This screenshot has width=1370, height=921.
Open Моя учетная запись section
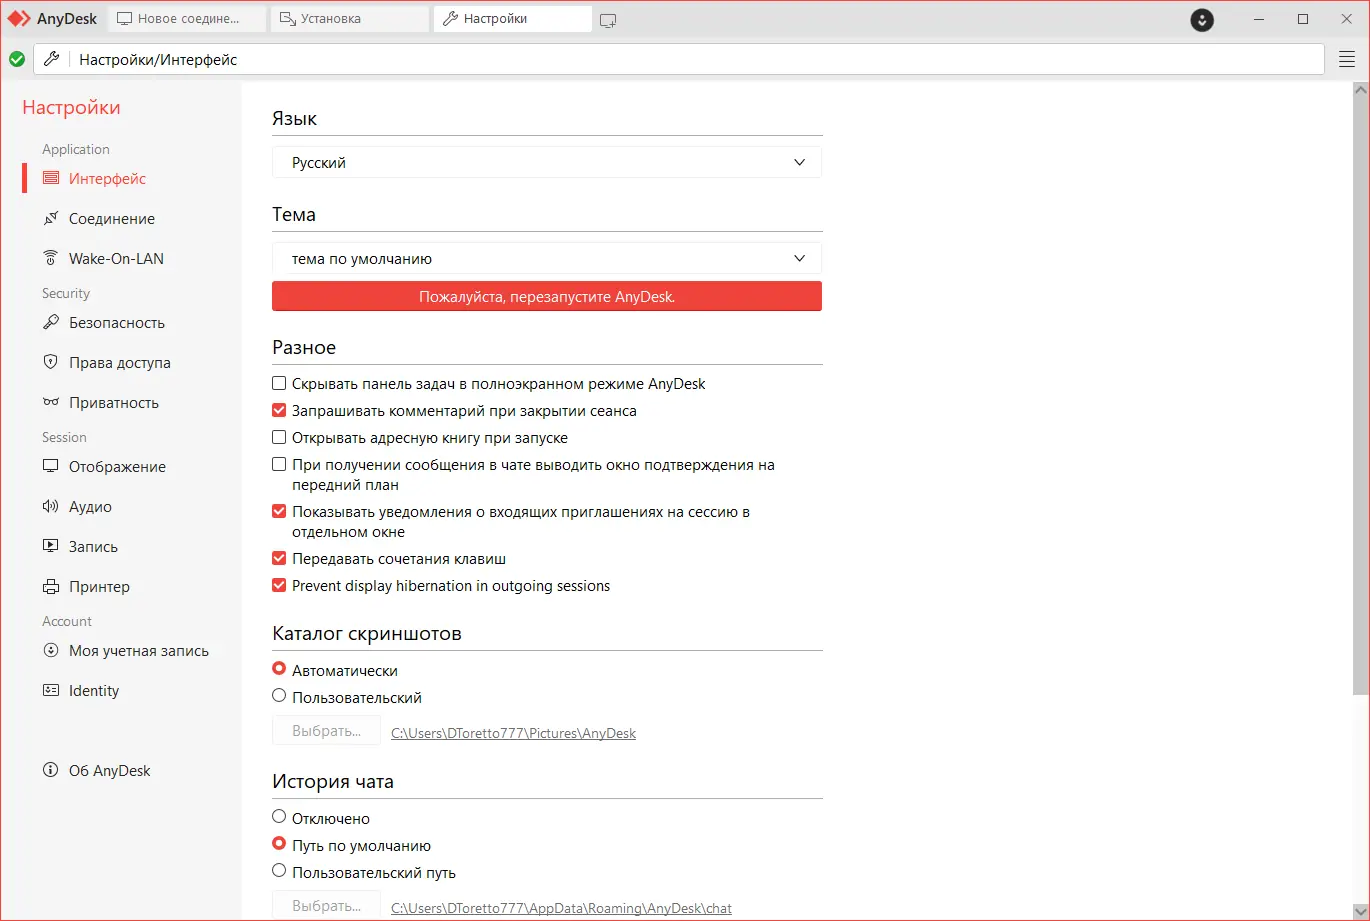[x=139, y=651]
